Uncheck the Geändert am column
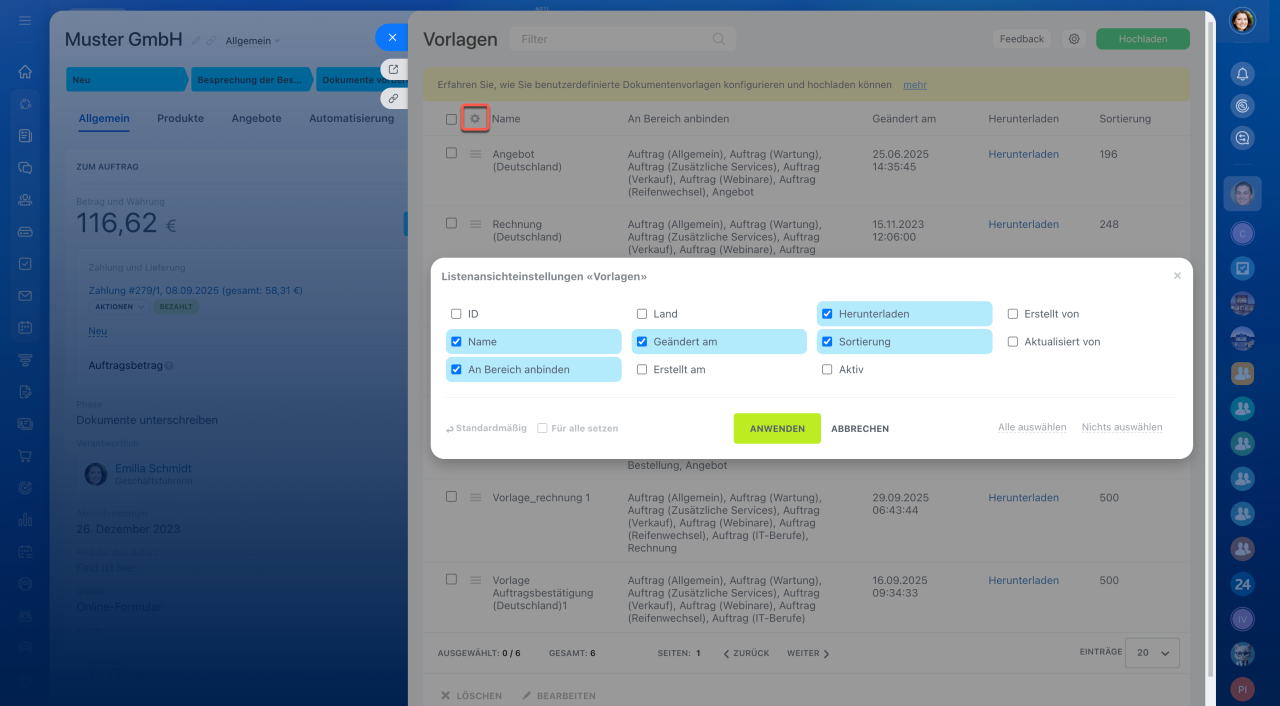This screenshot has height=706, width=1280. point(642,342)
